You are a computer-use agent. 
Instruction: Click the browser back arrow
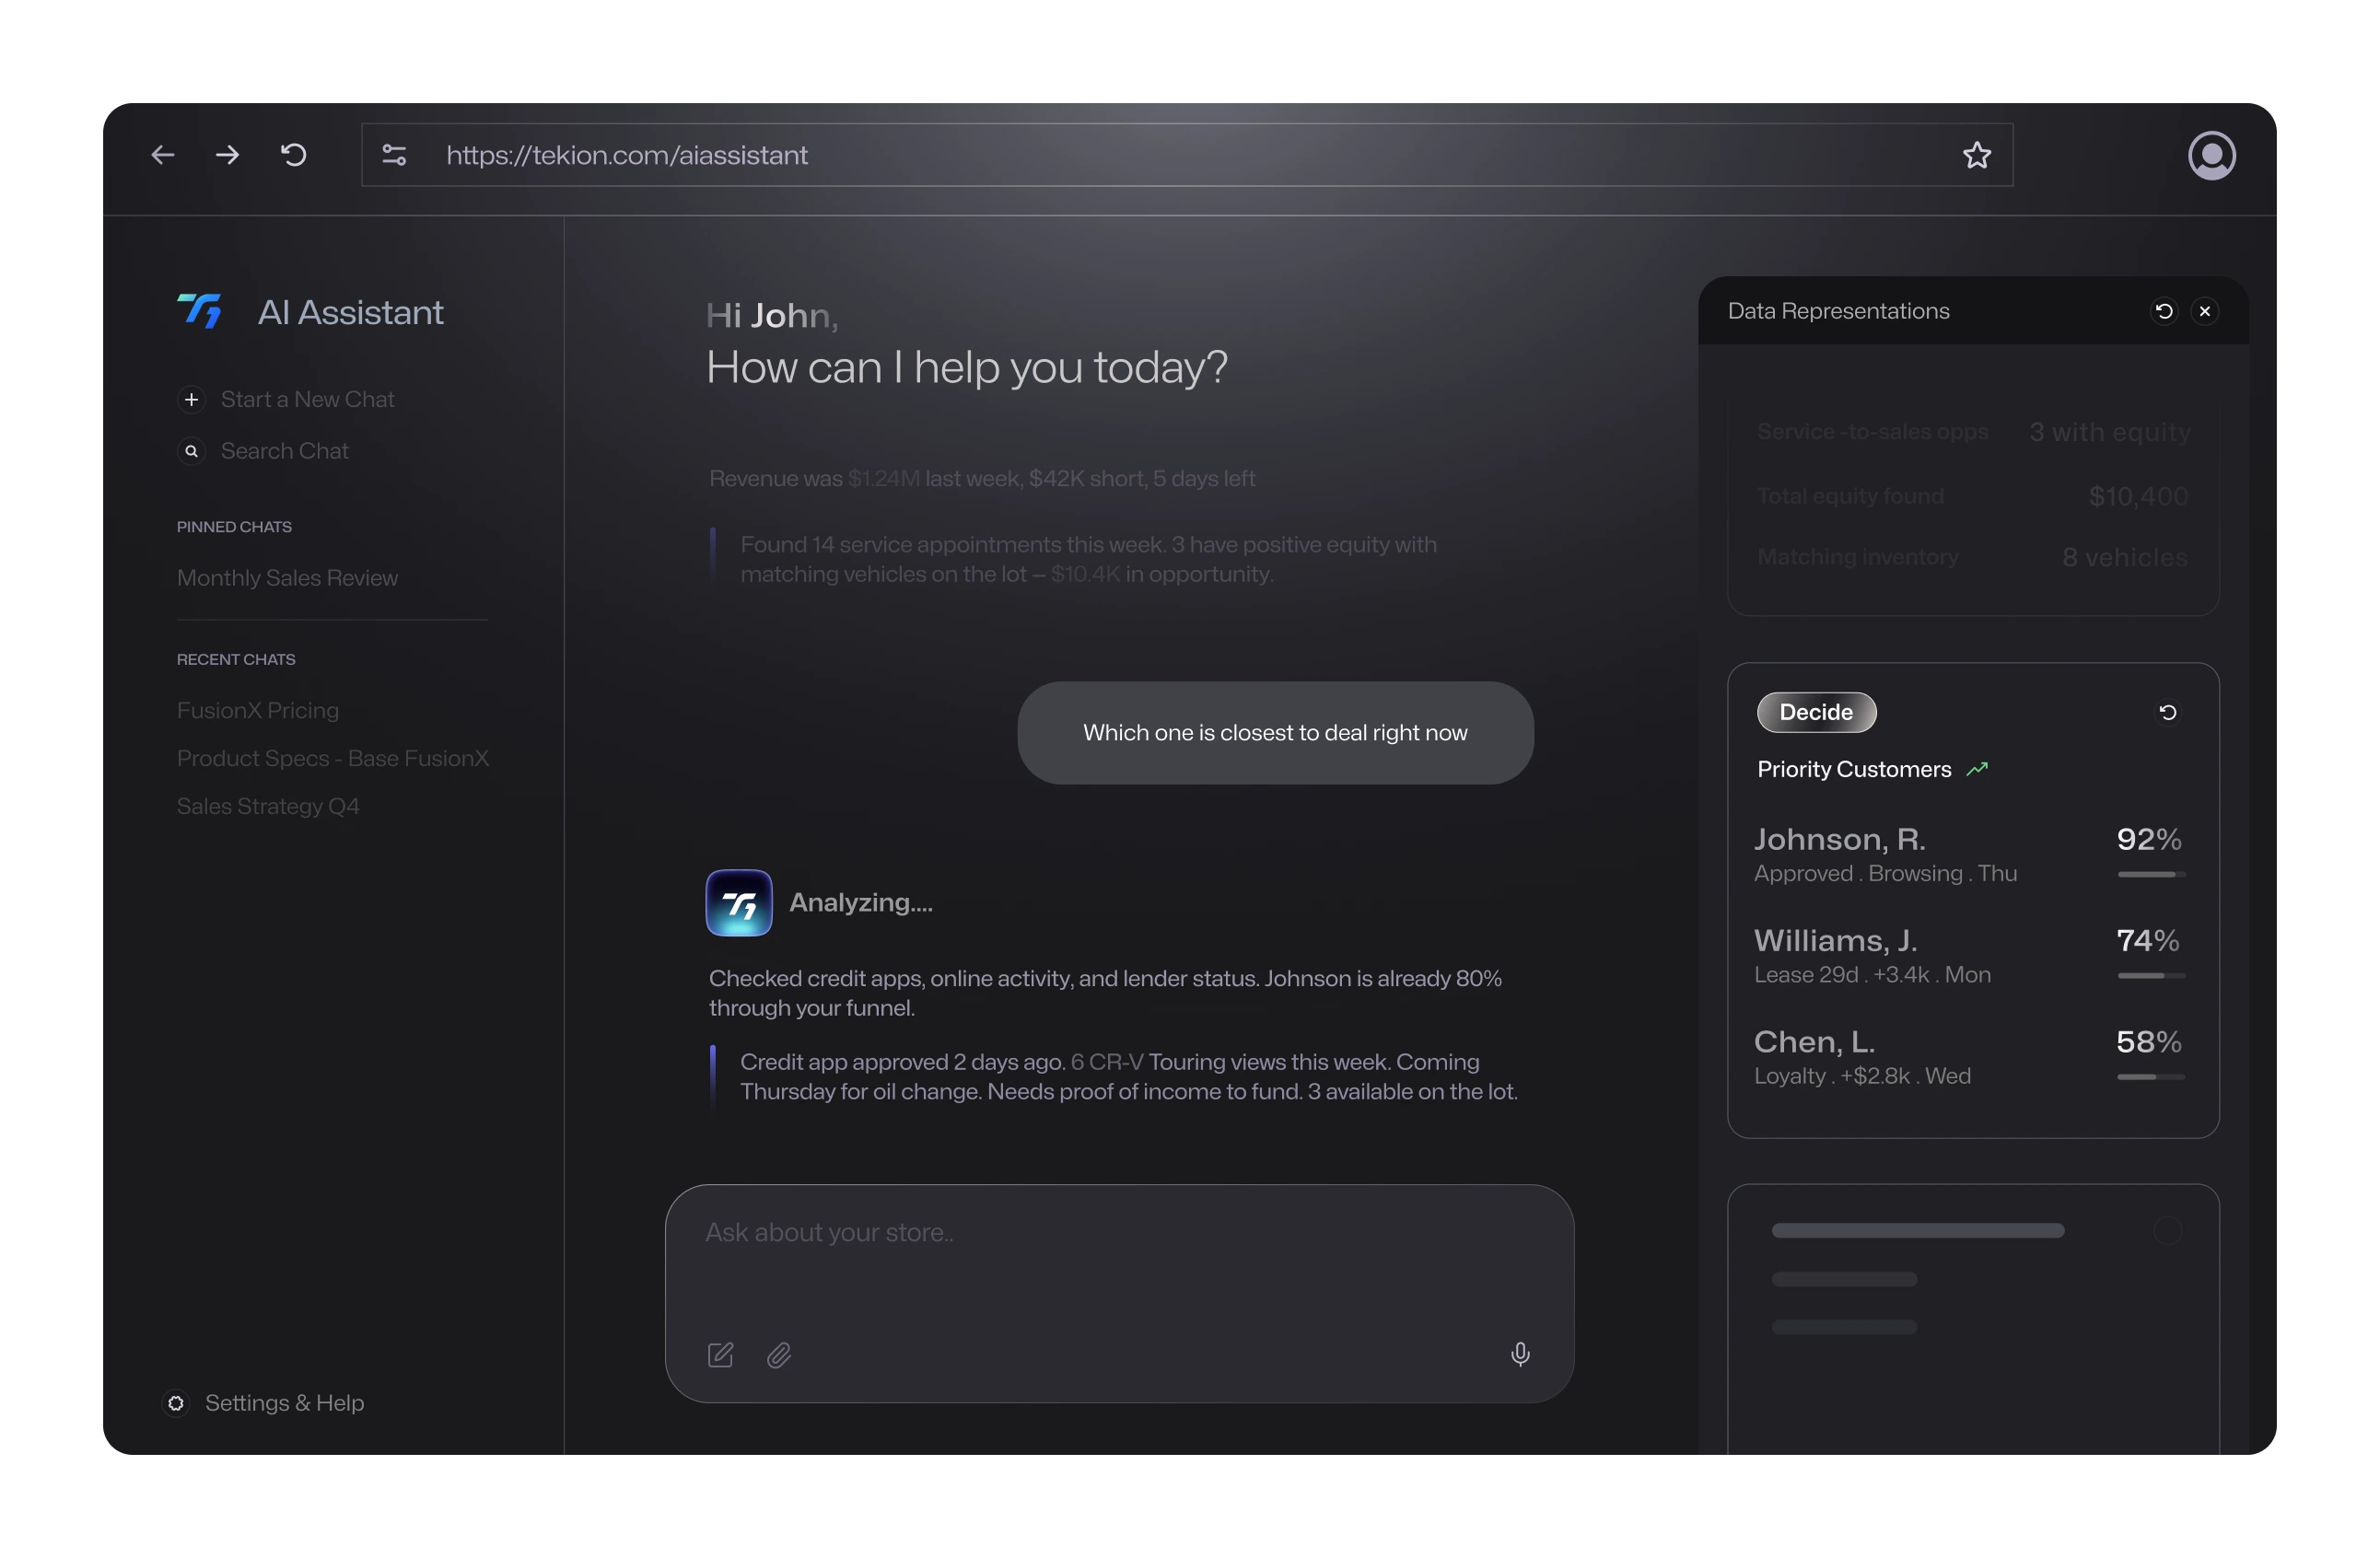click(163, 155)
